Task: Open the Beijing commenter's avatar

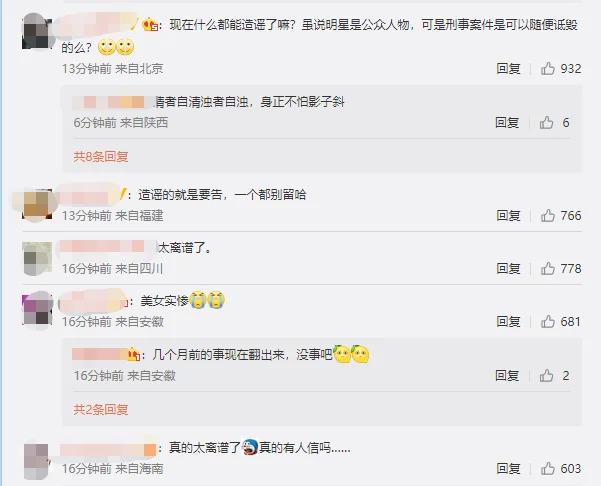Action: (37, 32)
